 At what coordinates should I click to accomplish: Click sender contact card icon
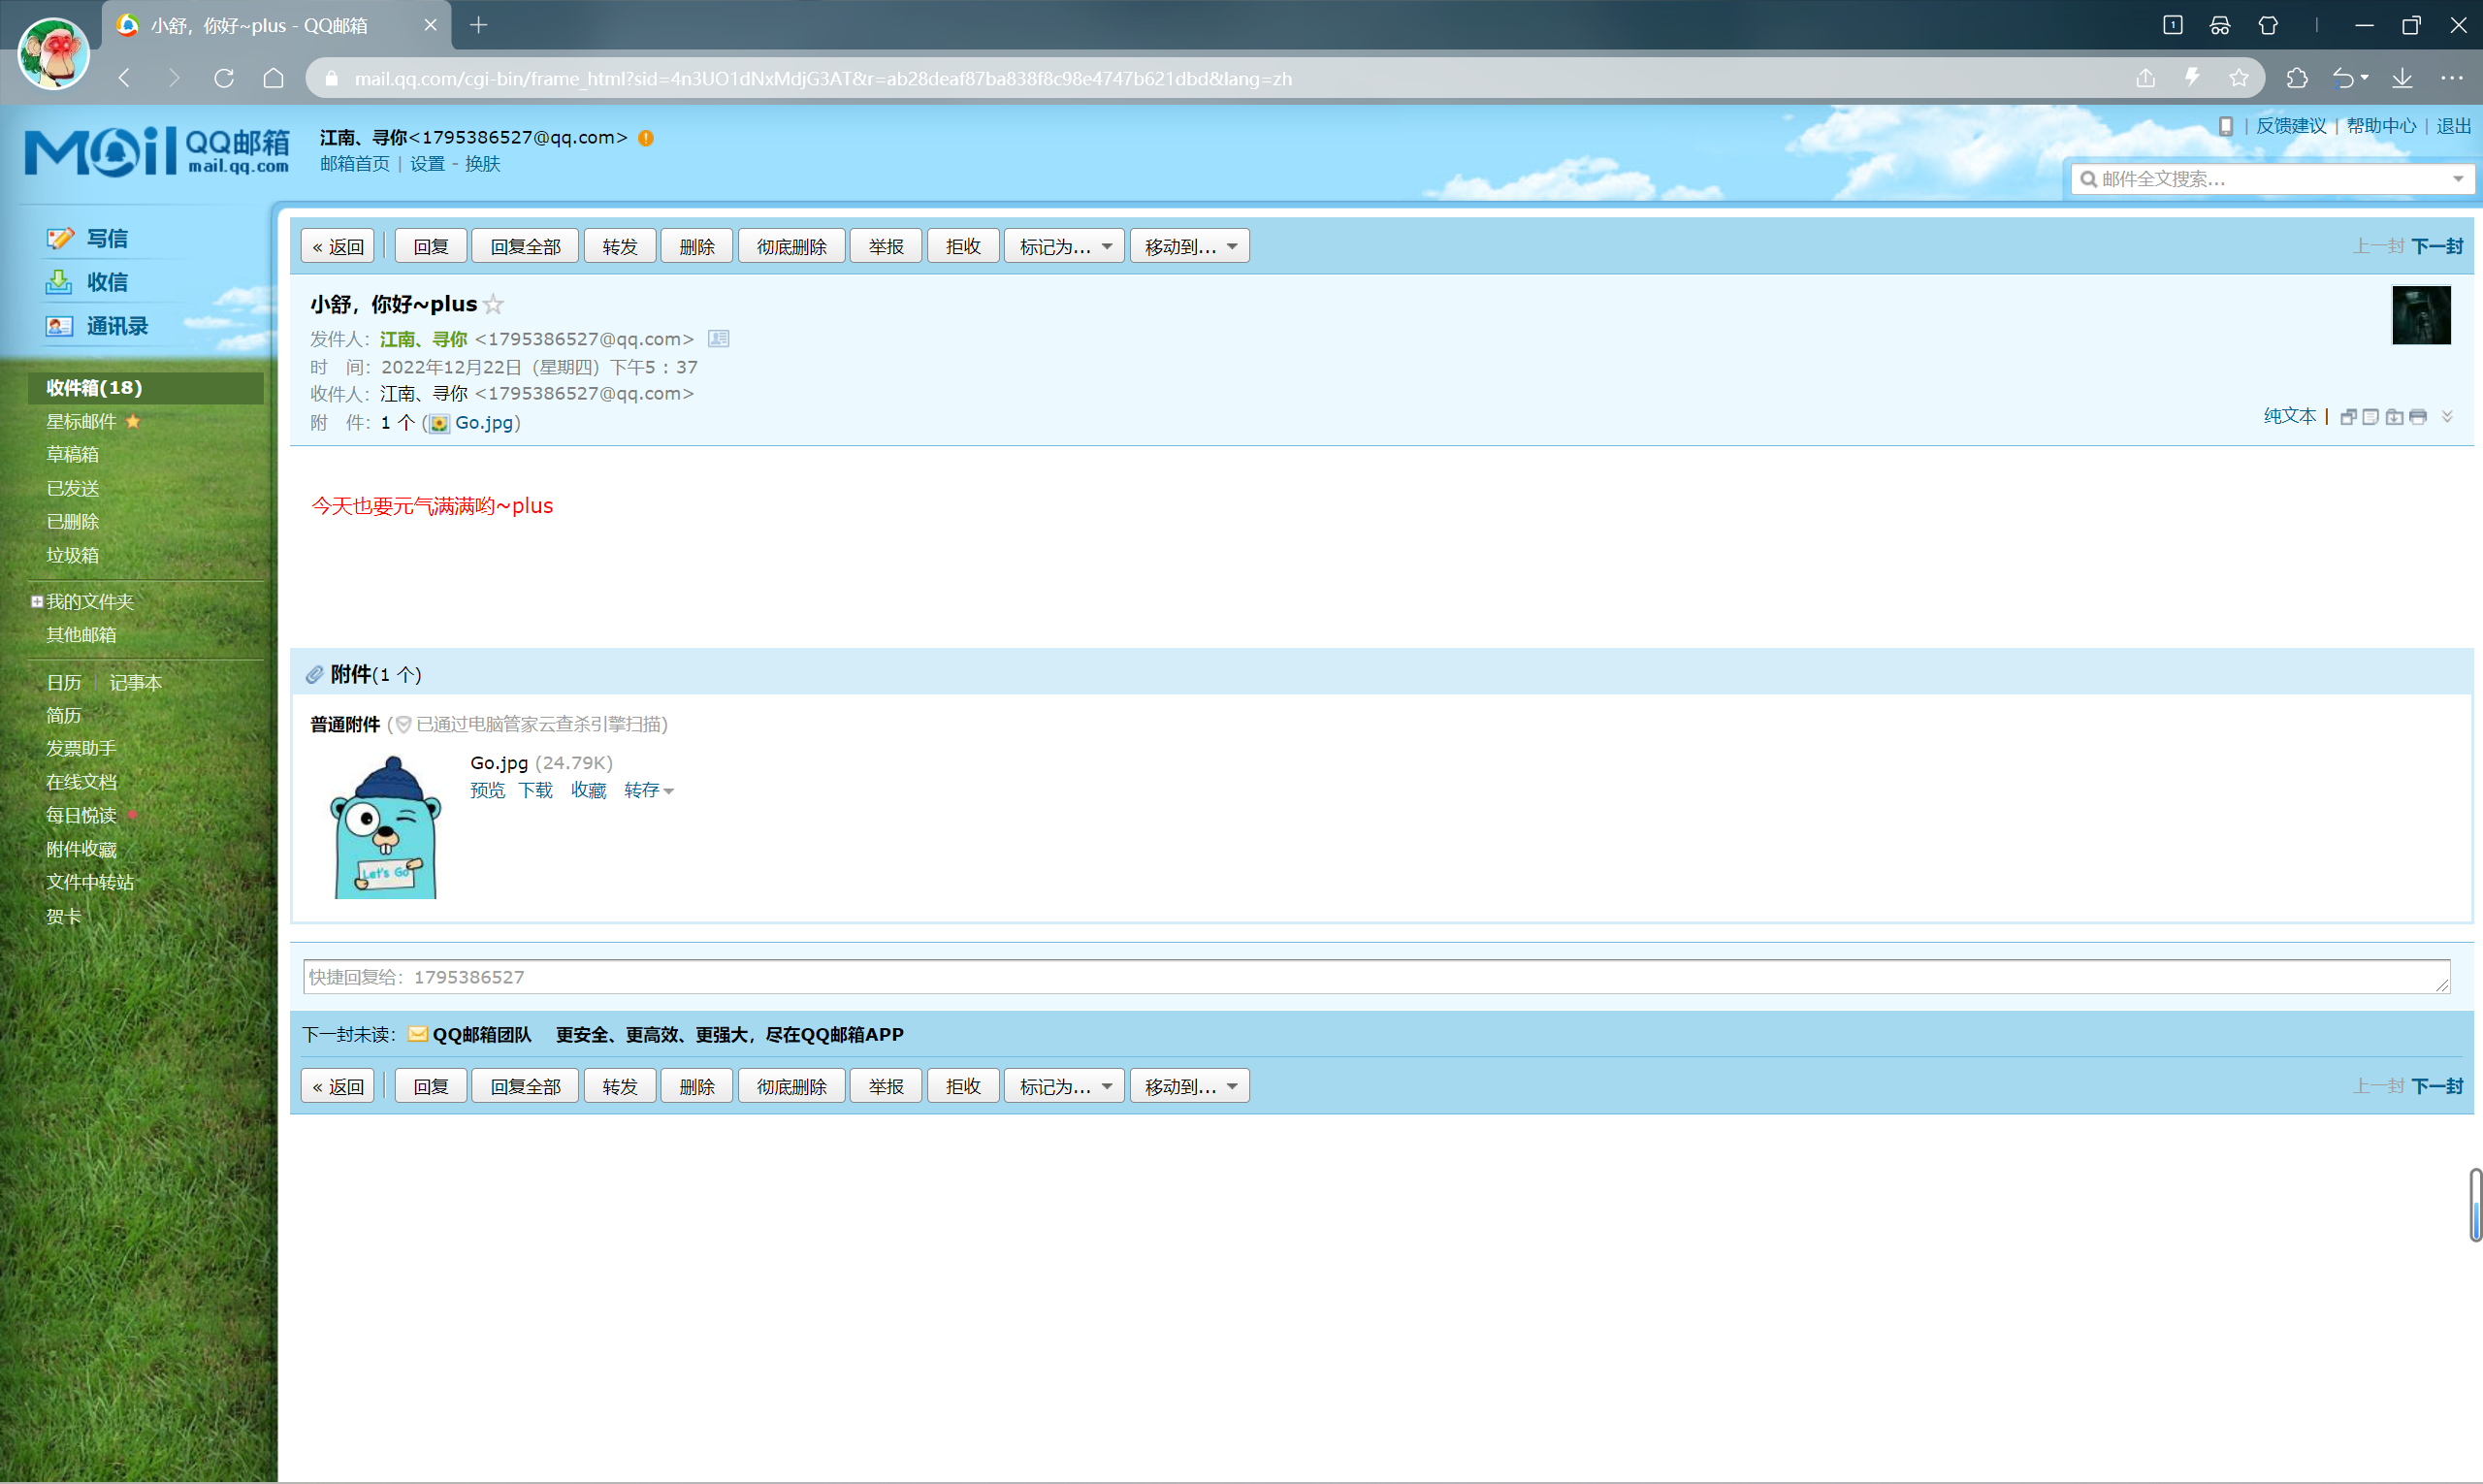pyautogui.click(x=718, y=339)
